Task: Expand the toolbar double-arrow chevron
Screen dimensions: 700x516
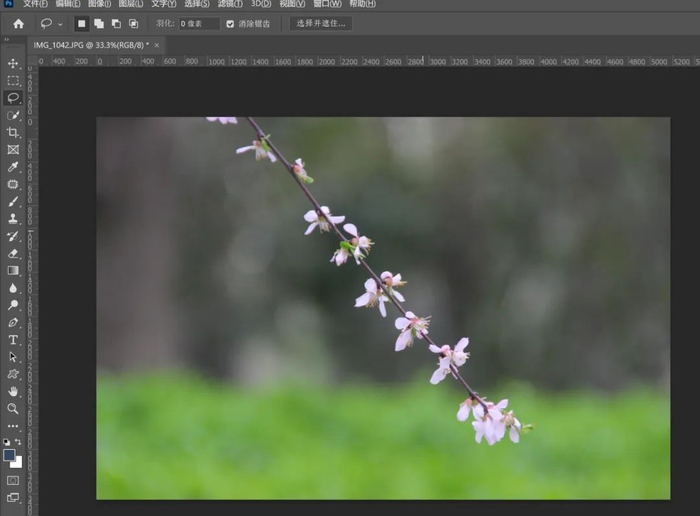Action: 7,40
